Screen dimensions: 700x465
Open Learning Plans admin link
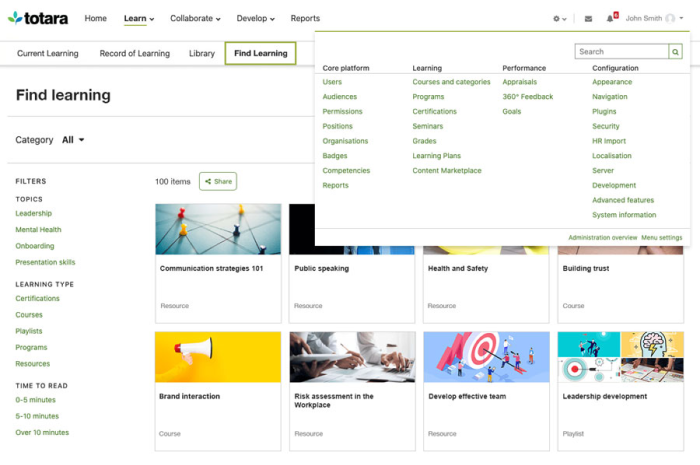[437, 155]
